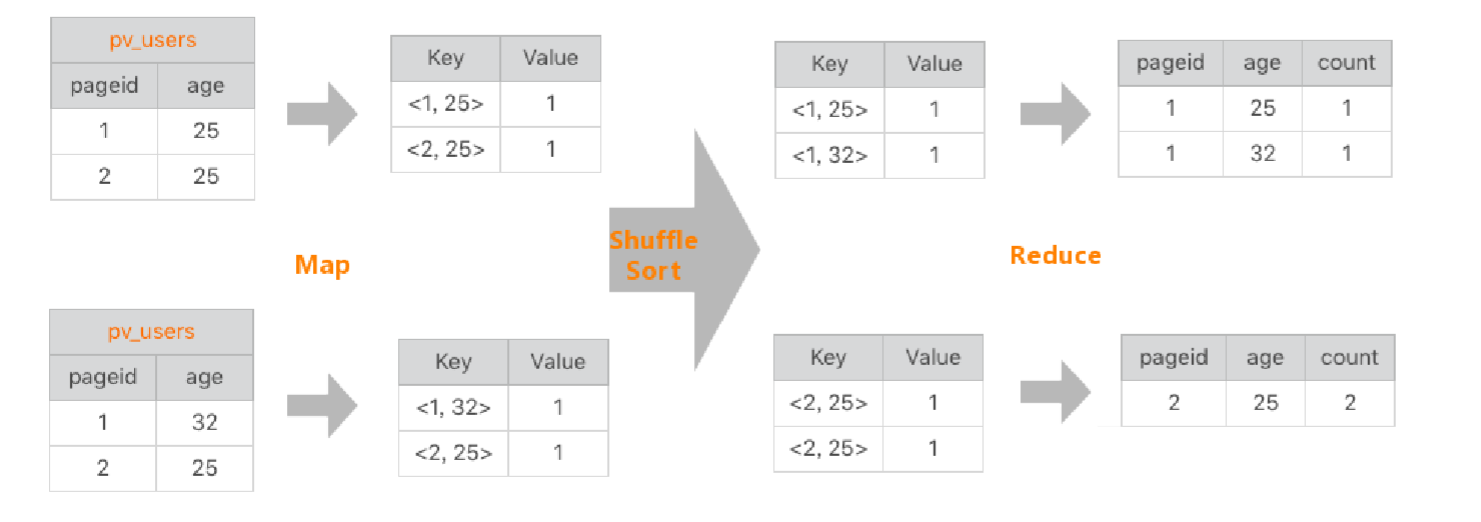Select the <1, 32> key in the top shuffled table
The height and width of the screenshot is (522, 1481).
point(829,155)
